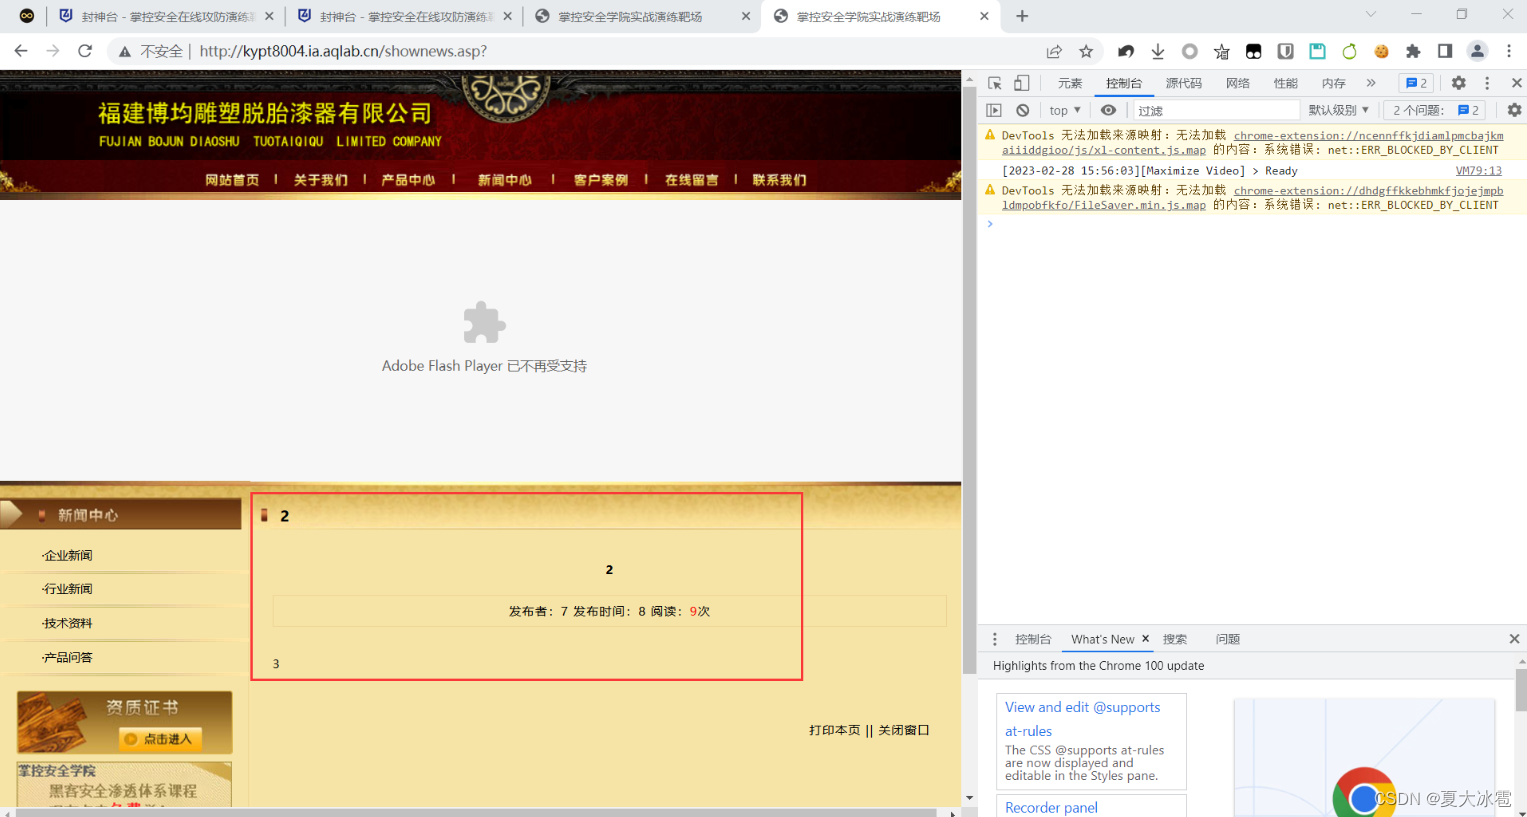Go back with the browser back arrow
Viewport: 1527px width, 817px height.
pyautogui.click(x=21, y=51)
